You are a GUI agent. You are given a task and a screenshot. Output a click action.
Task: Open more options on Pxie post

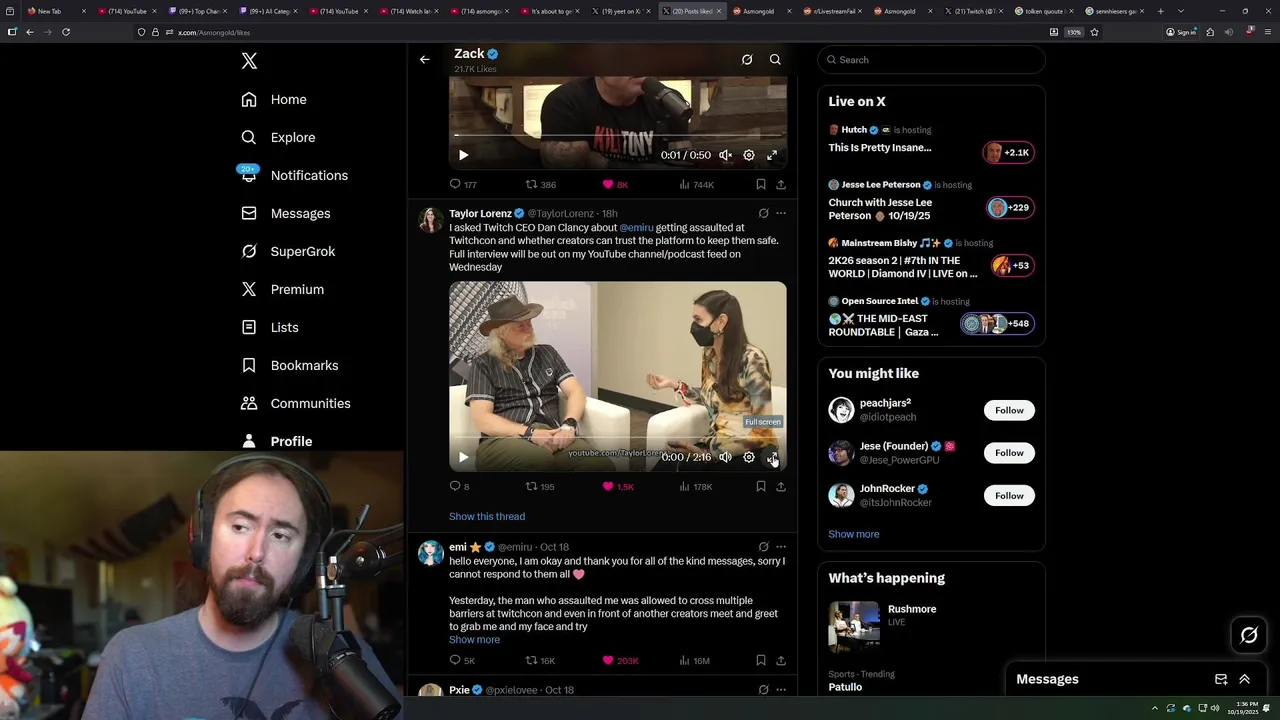pyautogui.click(x=781, y=690)
